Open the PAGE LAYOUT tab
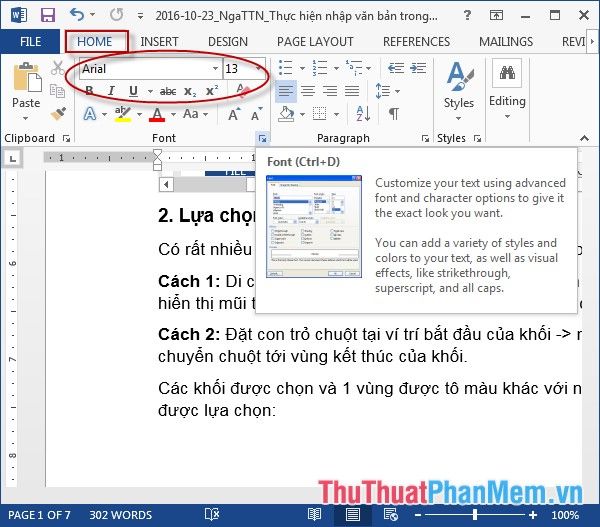Viewport: 600px width, 527px height. (315, 41)
